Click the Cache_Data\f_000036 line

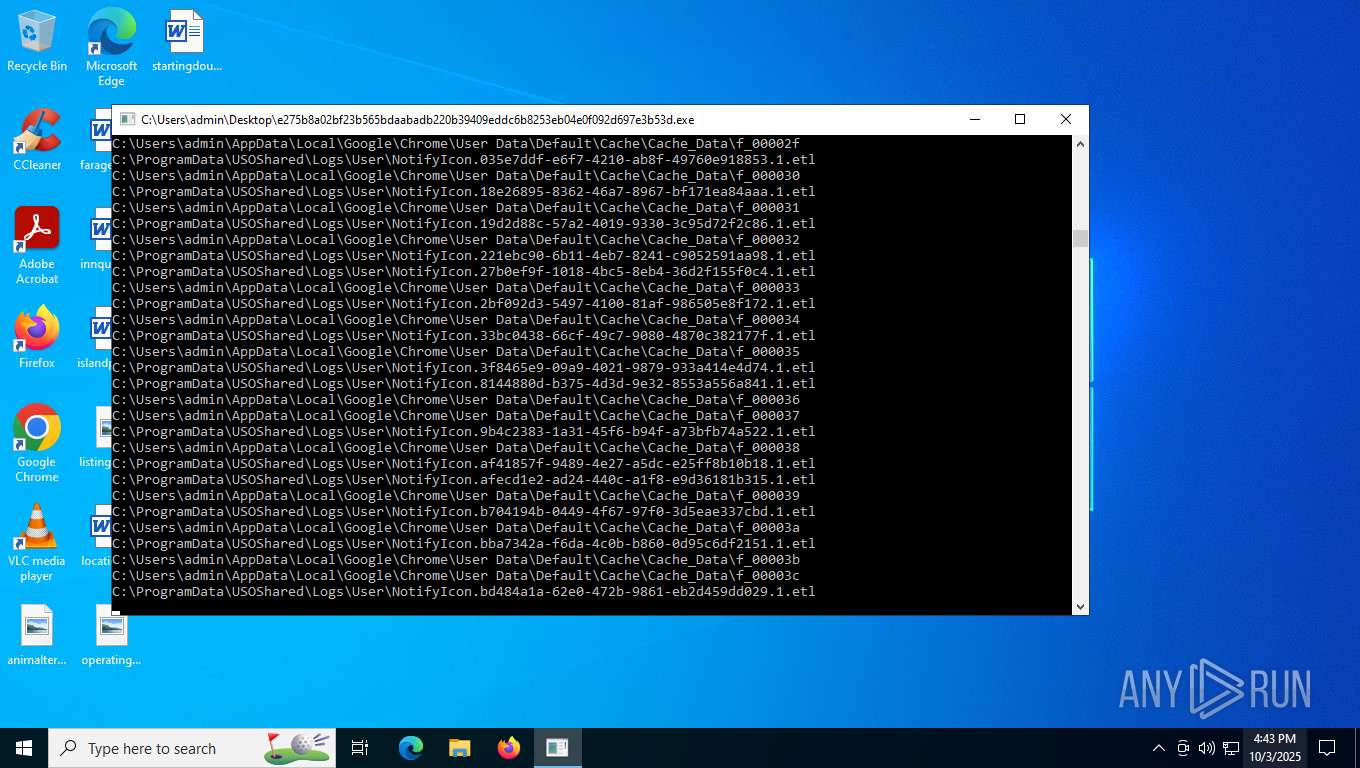coord(456,400)
